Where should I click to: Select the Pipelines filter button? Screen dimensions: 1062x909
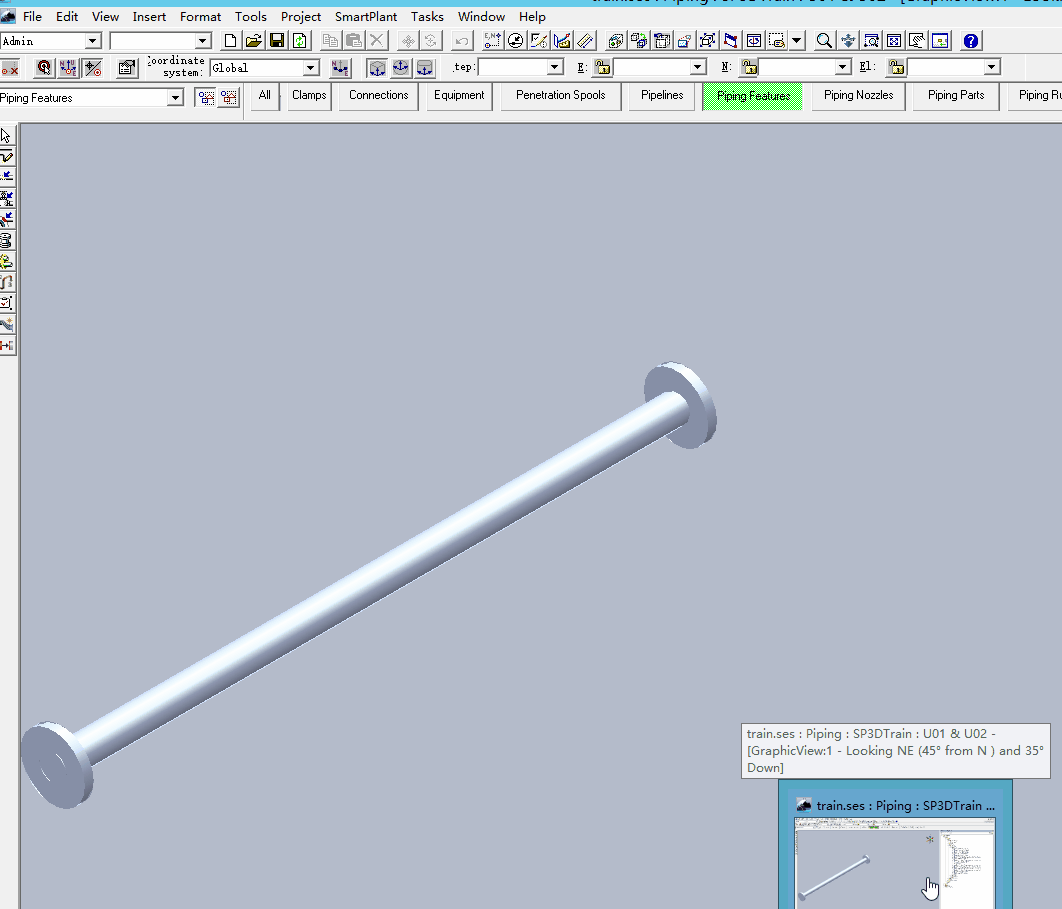pos(662,96)
